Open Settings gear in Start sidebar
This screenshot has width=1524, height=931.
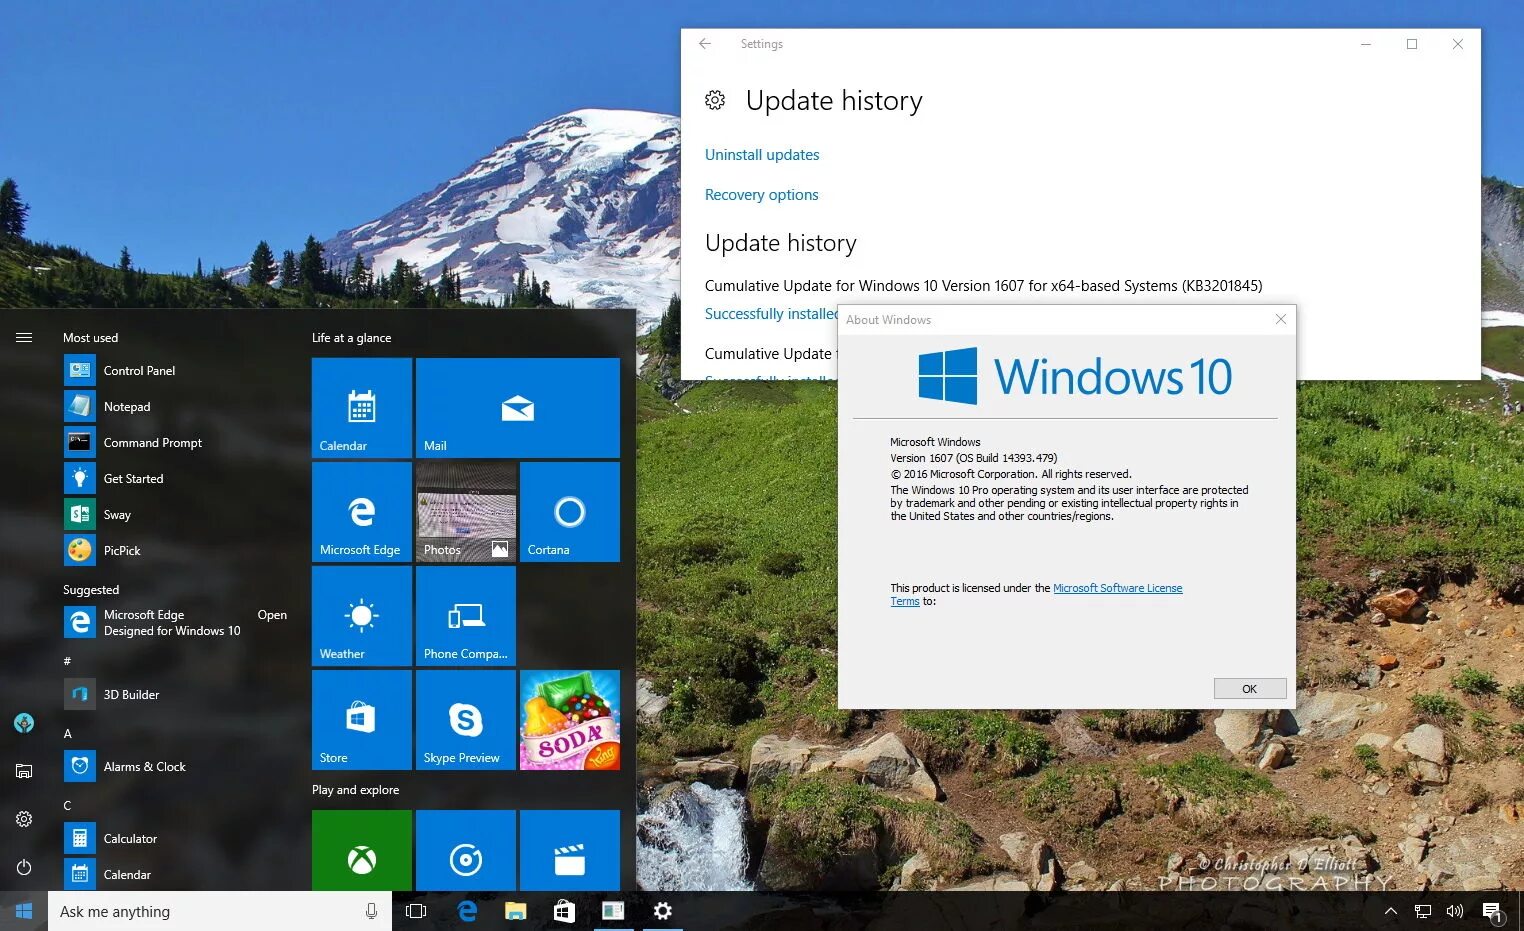24,819
